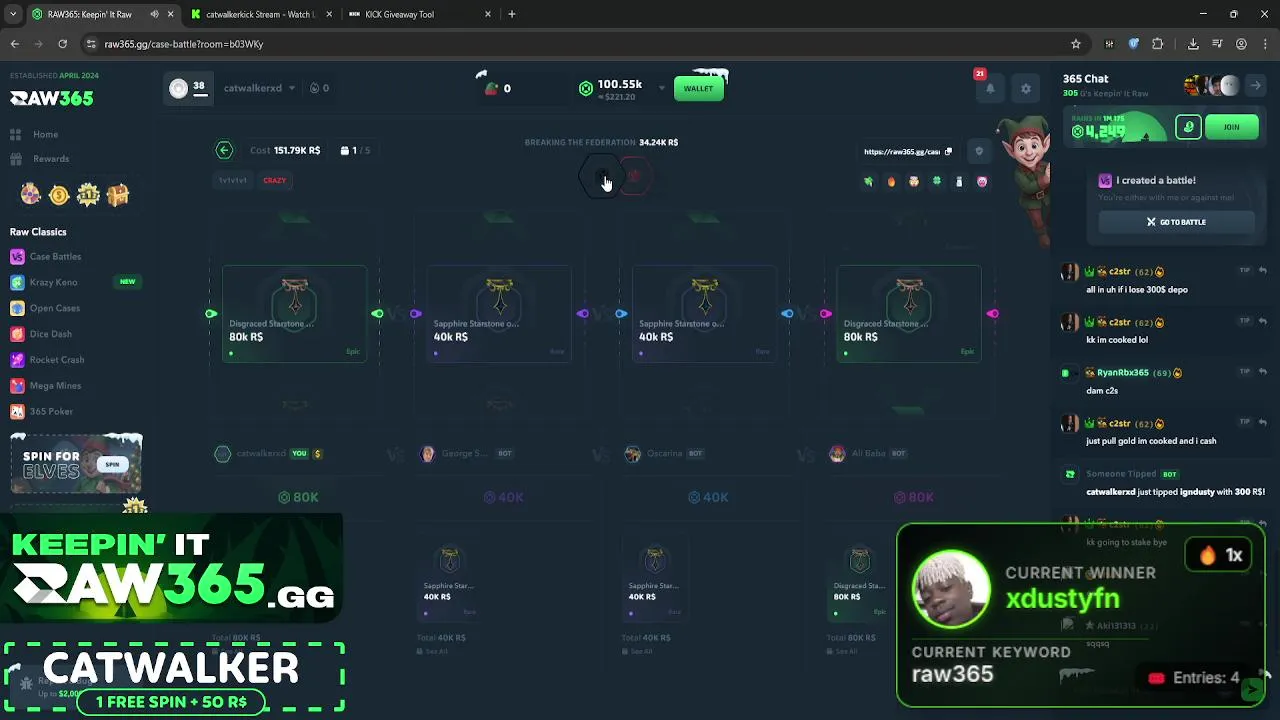Open the Rewards gift icon

click(16, 159)
